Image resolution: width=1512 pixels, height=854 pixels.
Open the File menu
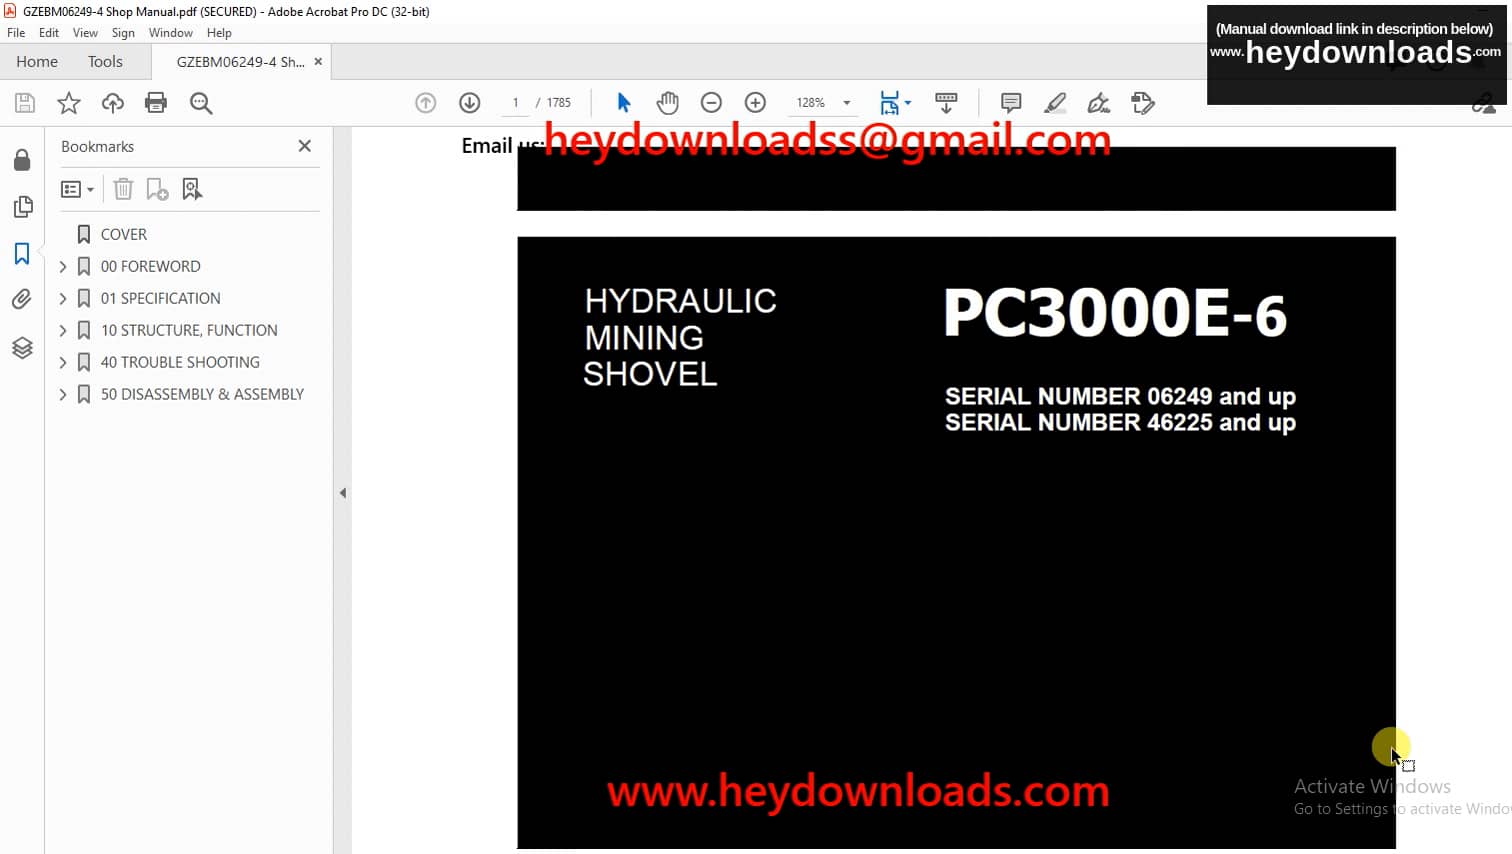[16, 33]
